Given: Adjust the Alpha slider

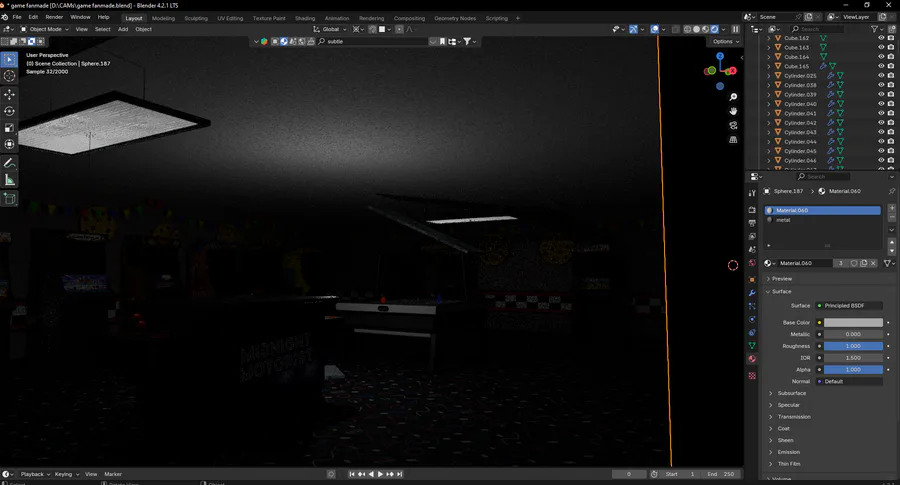Looking at the screenshot, I should click(x=853, y=370).
